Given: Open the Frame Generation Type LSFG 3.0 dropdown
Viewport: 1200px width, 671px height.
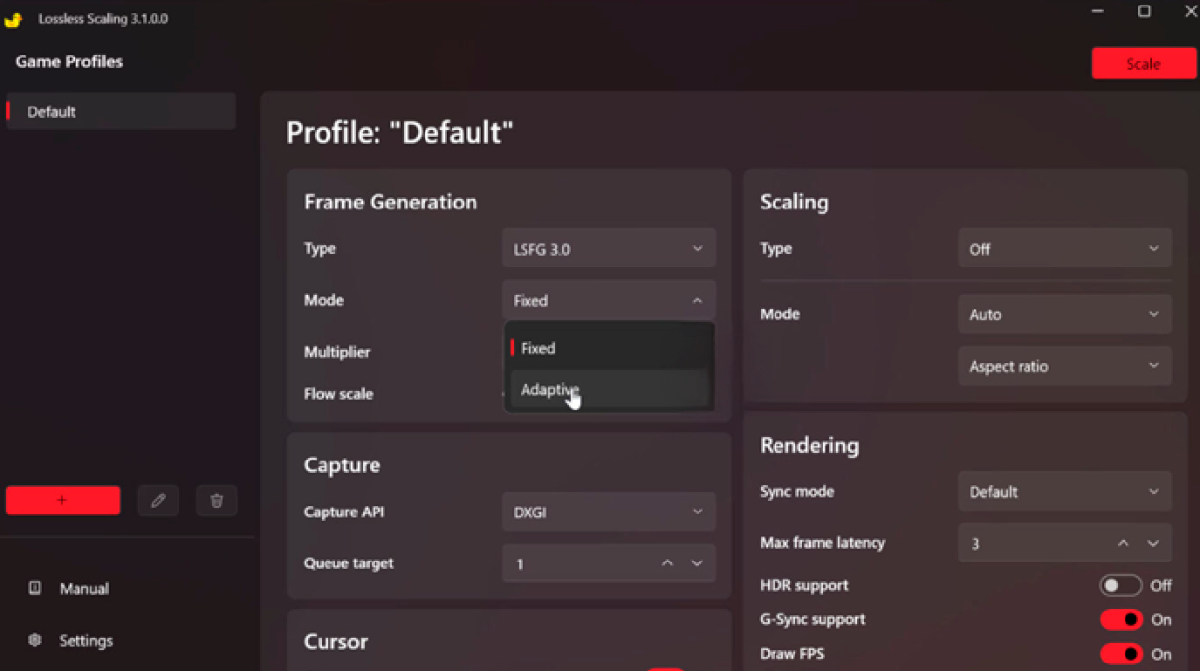Looking at the screenshot, I should 608,249.
